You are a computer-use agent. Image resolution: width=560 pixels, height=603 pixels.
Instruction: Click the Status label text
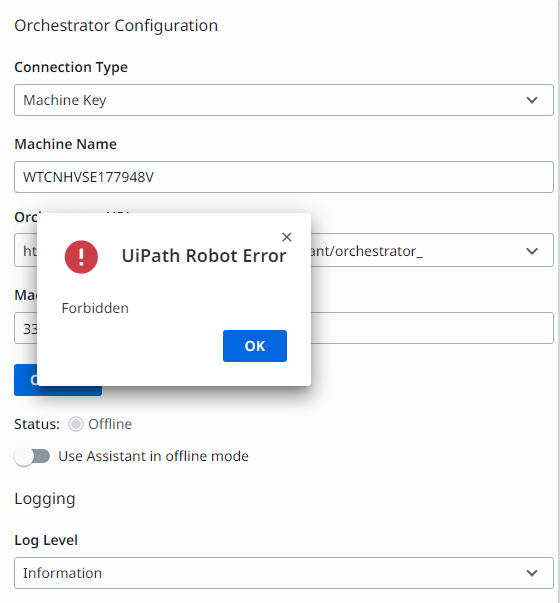pyautogui.click(x=37, y=424)
